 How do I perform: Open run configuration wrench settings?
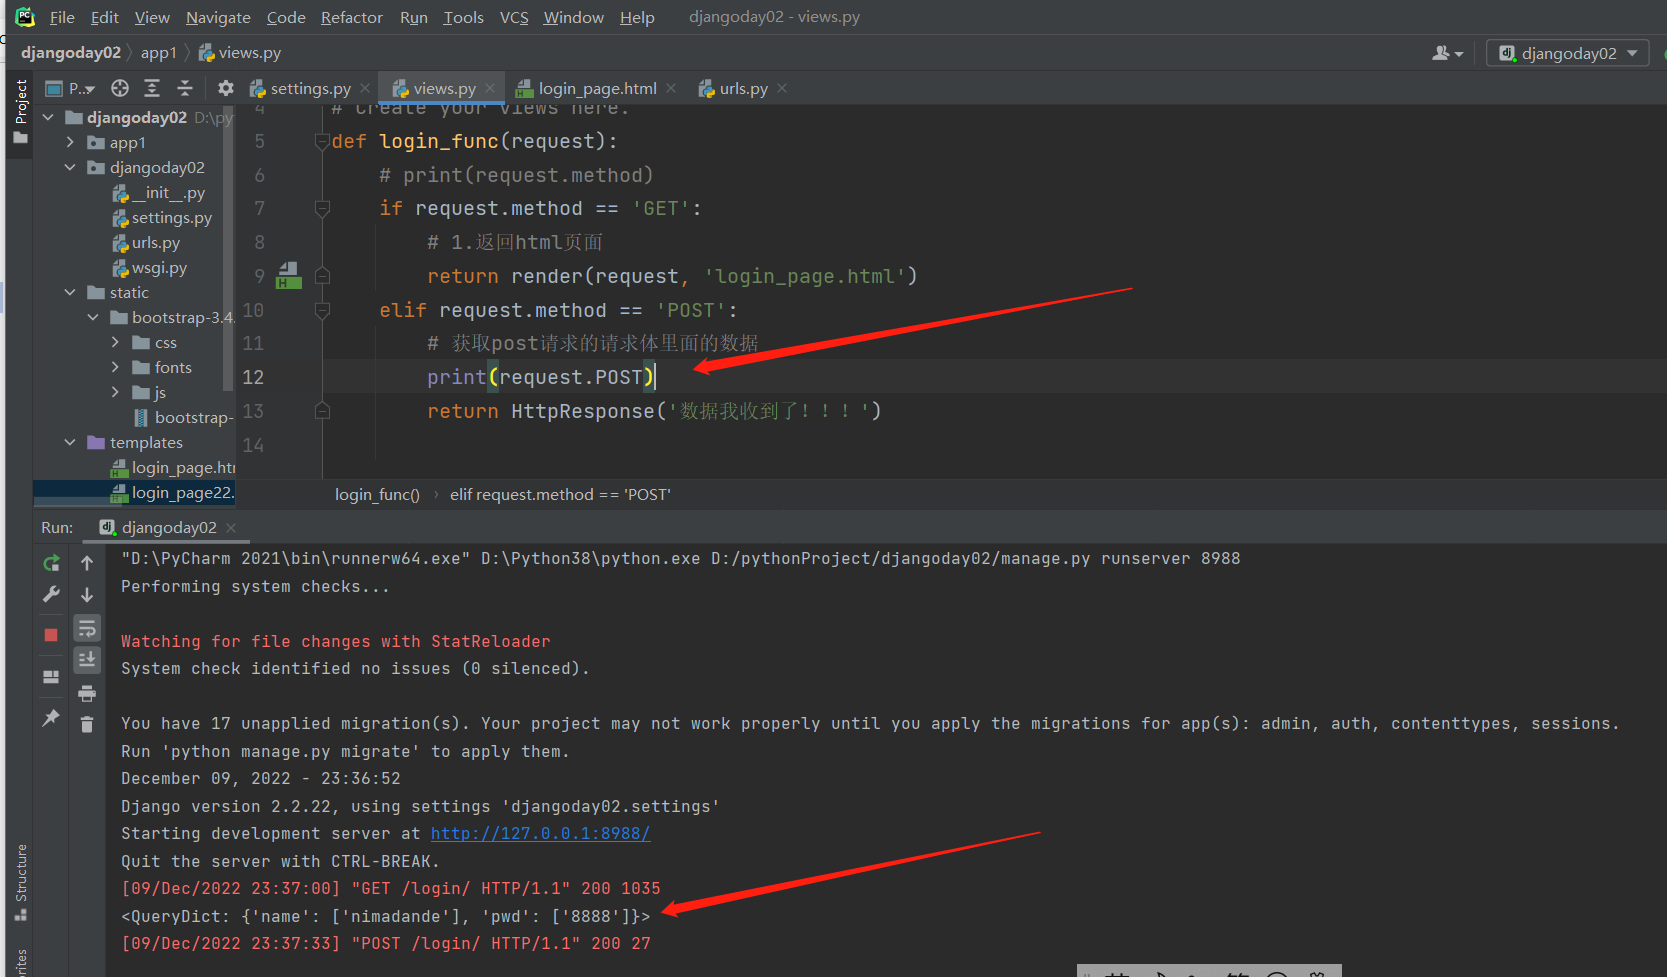[51, 594]
